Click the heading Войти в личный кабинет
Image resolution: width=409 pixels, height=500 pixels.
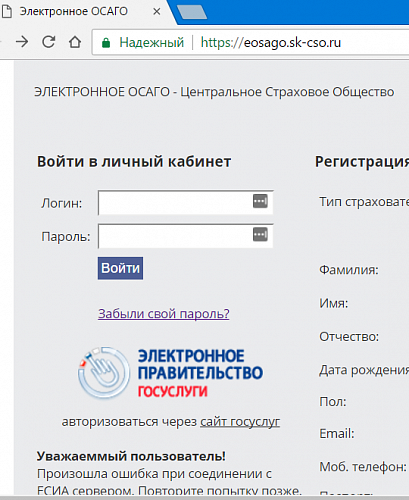point(134,162)
